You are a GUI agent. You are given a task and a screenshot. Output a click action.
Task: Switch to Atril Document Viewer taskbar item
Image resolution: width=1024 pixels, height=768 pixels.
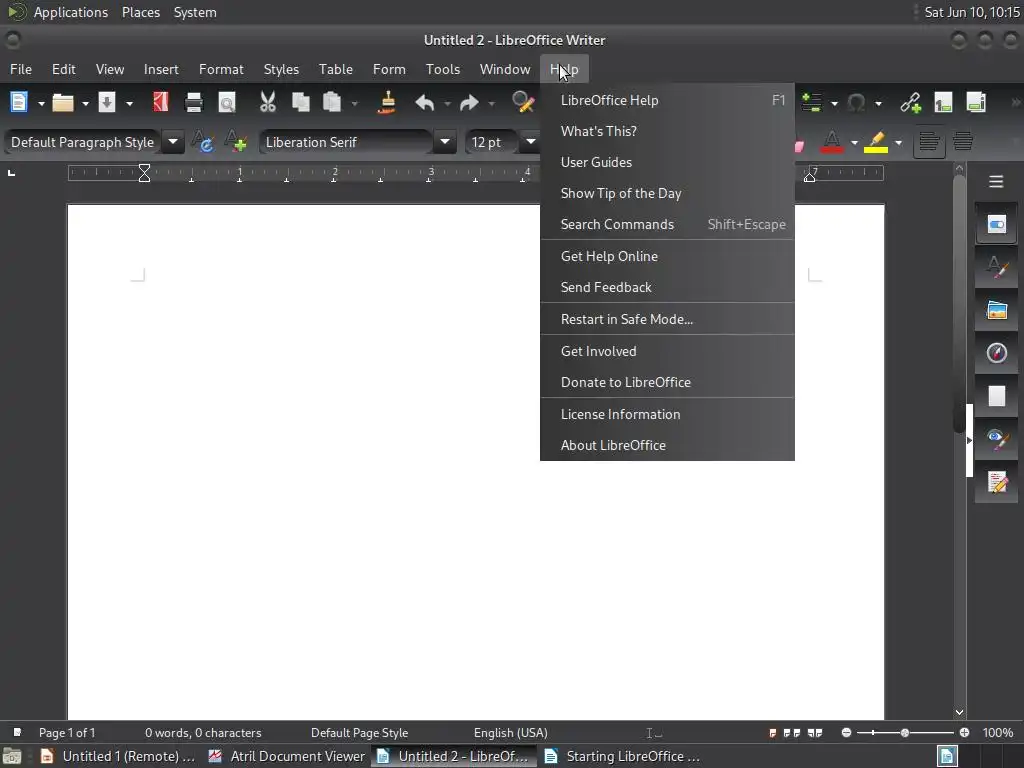[x=286, y=756]
